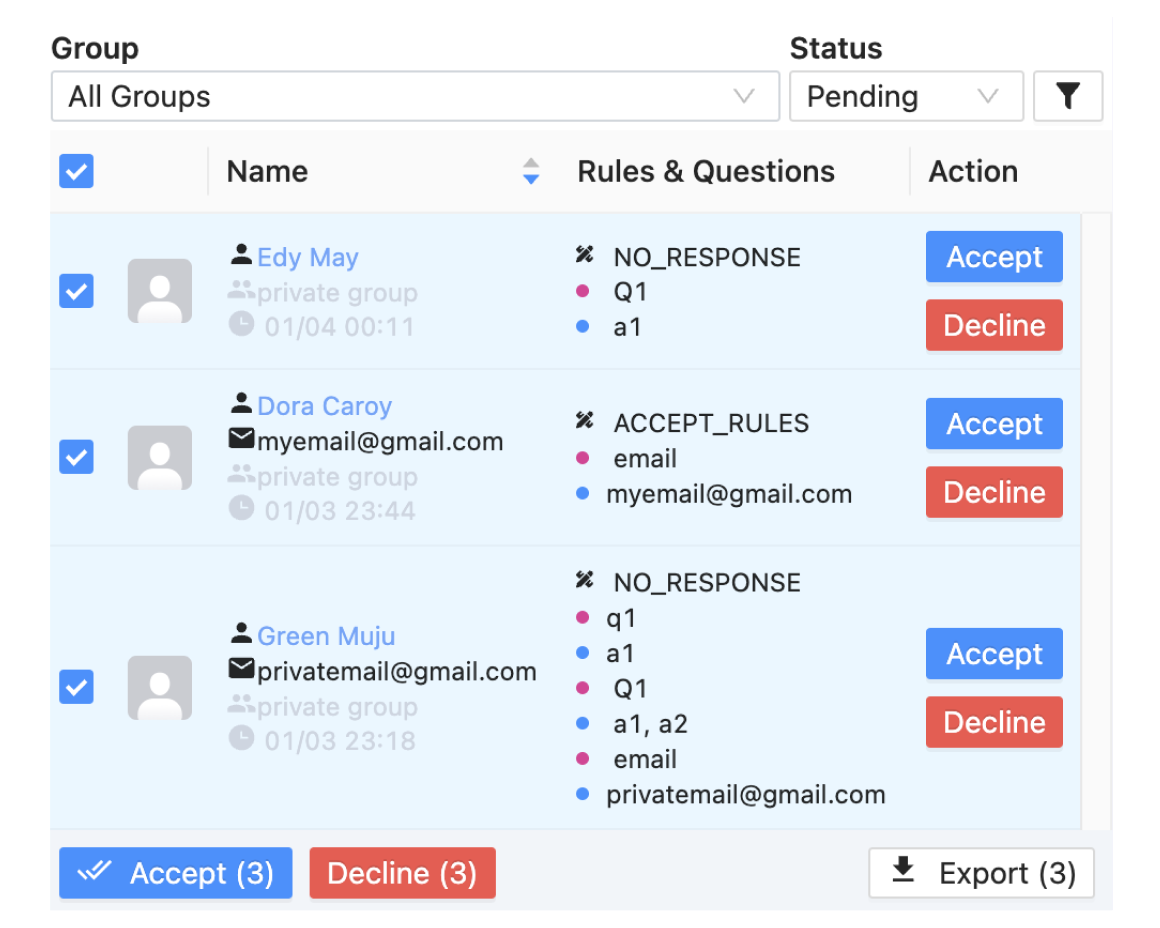This screenshot has height=928, width=1160.
Task: Open Dora Caroy's profile link
Action: point(324,405)
